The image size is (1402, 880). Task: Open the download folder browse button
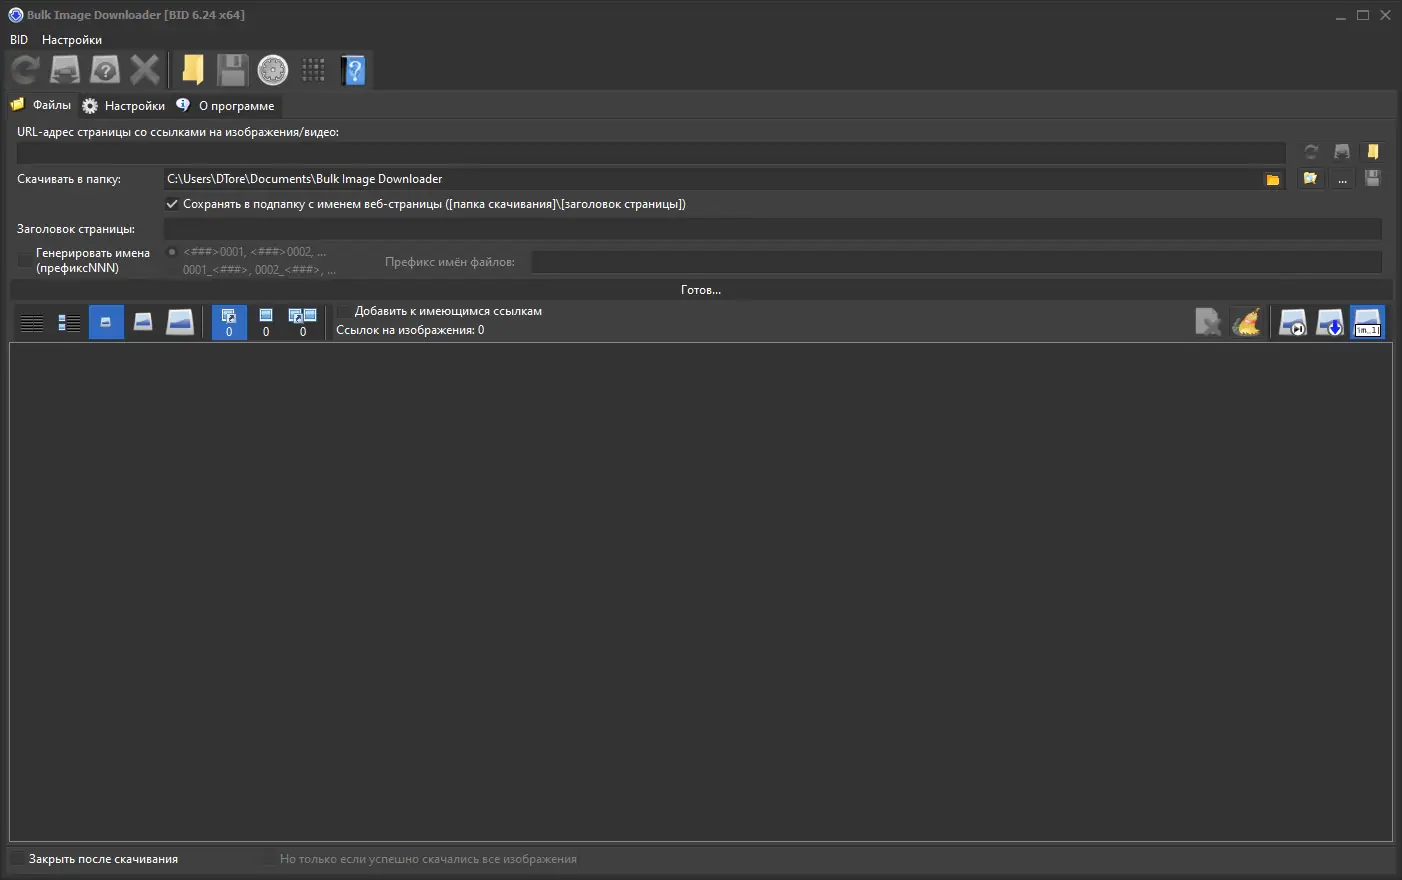1271,178
